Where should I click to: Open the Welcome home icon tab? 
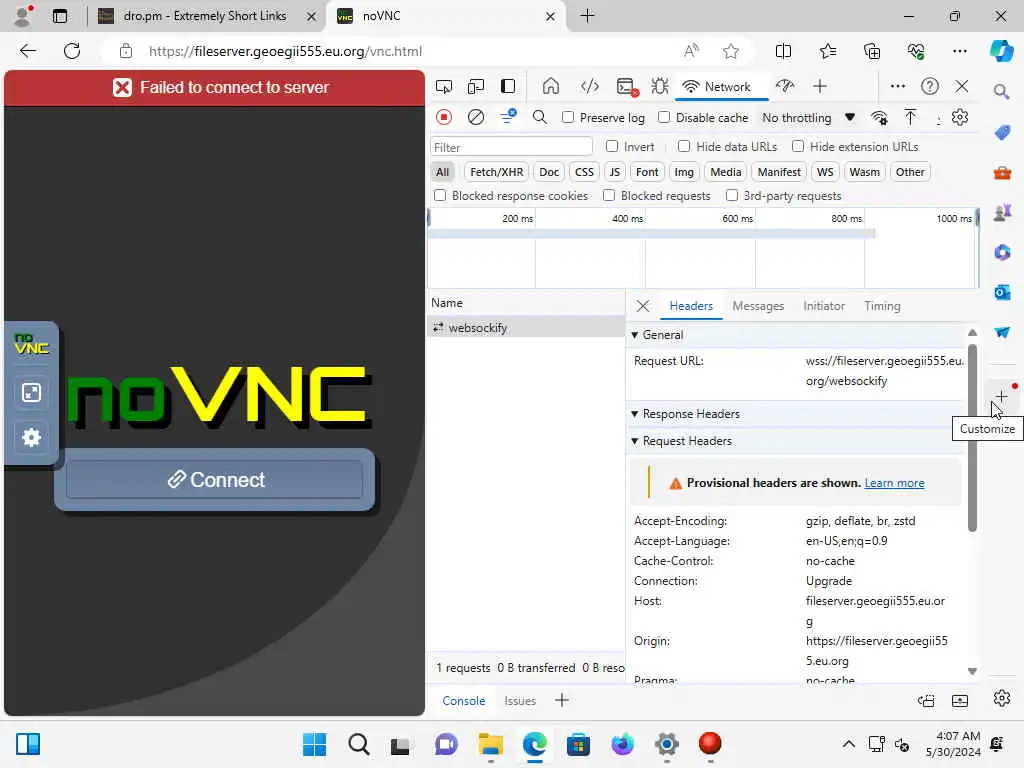tap(551, 86)
